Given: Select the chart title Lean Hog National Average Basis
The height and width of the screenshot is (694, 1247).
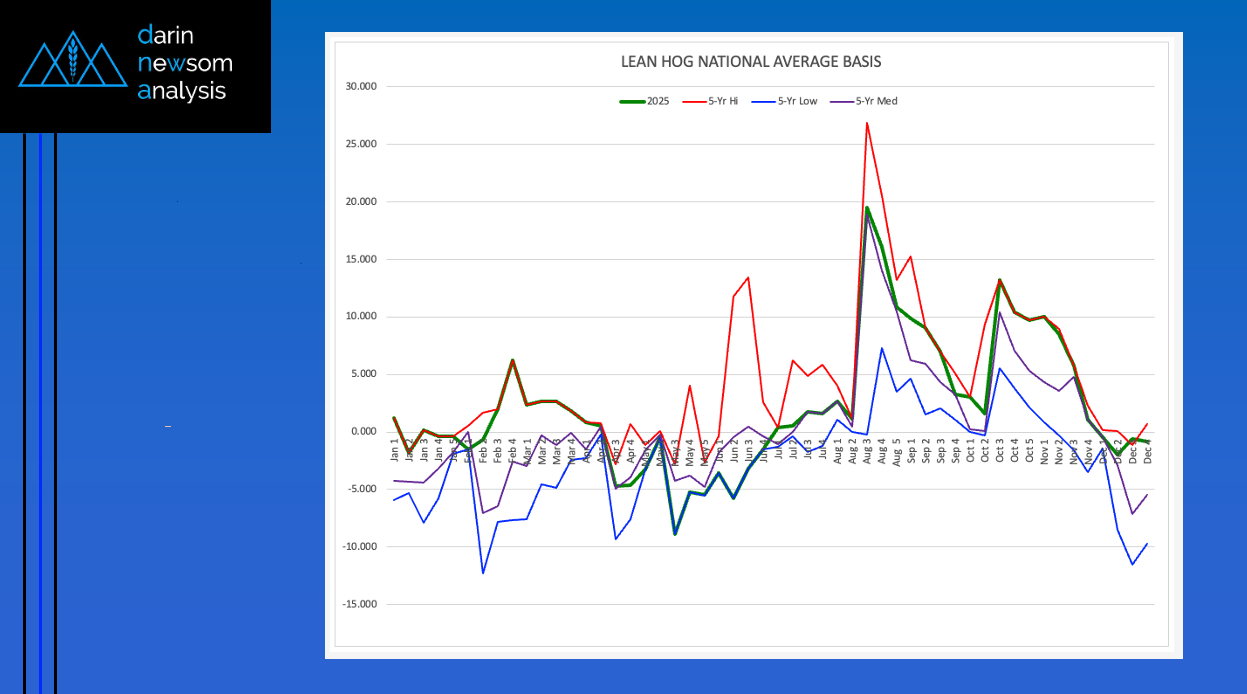Looking at the screenshot, I should 751,62.
